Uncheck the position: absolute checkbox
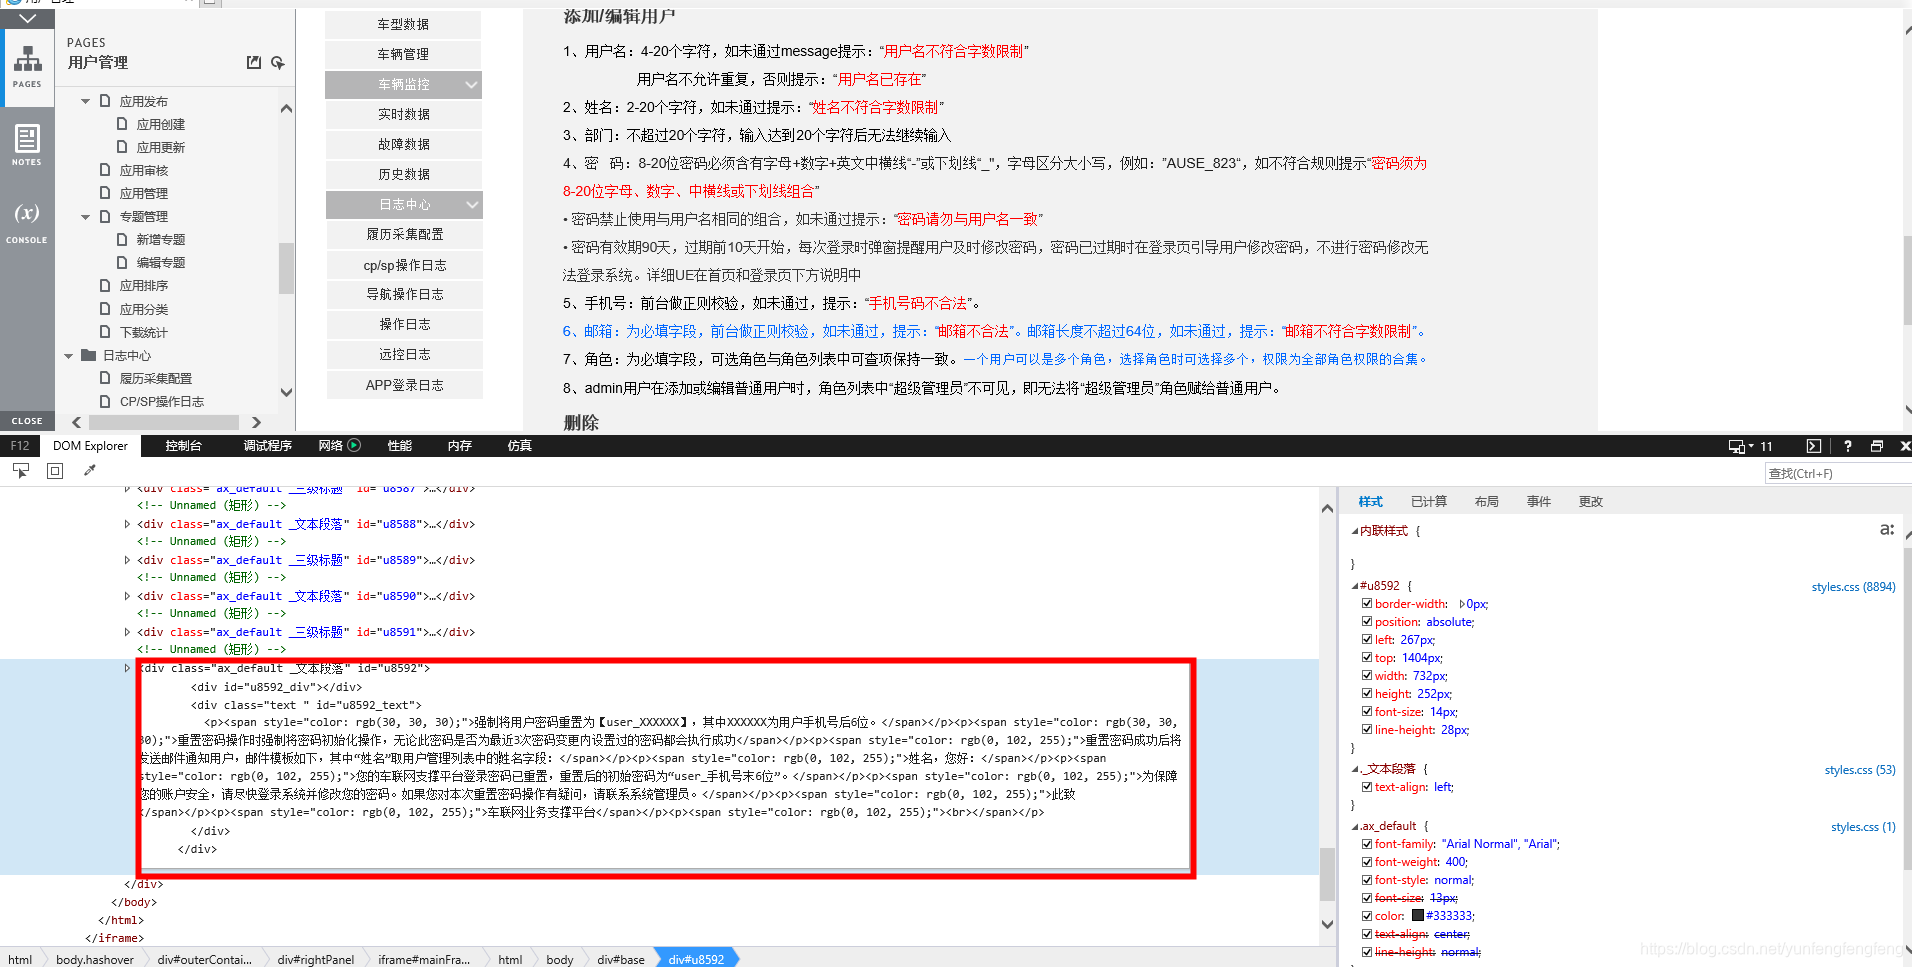The image size is (1912, 967). coord(1367,621)
